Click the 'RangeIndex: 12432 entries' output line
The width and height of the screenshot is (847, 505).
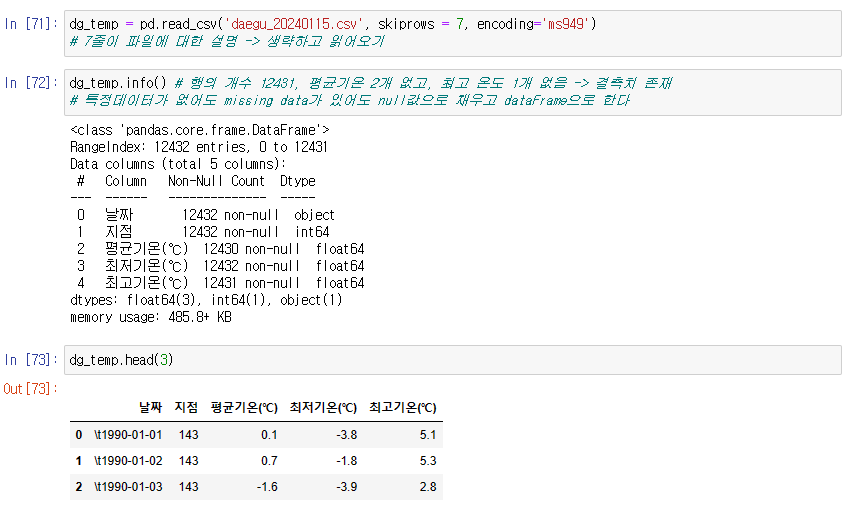(199, 147)
